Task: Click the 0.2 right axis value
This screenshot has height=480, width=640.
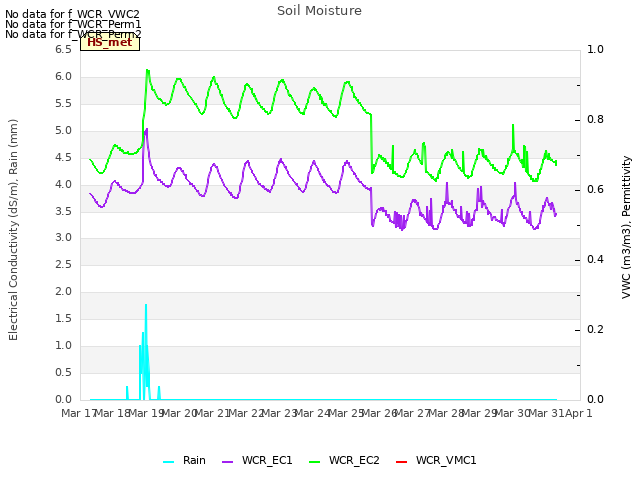Action: 595,329
